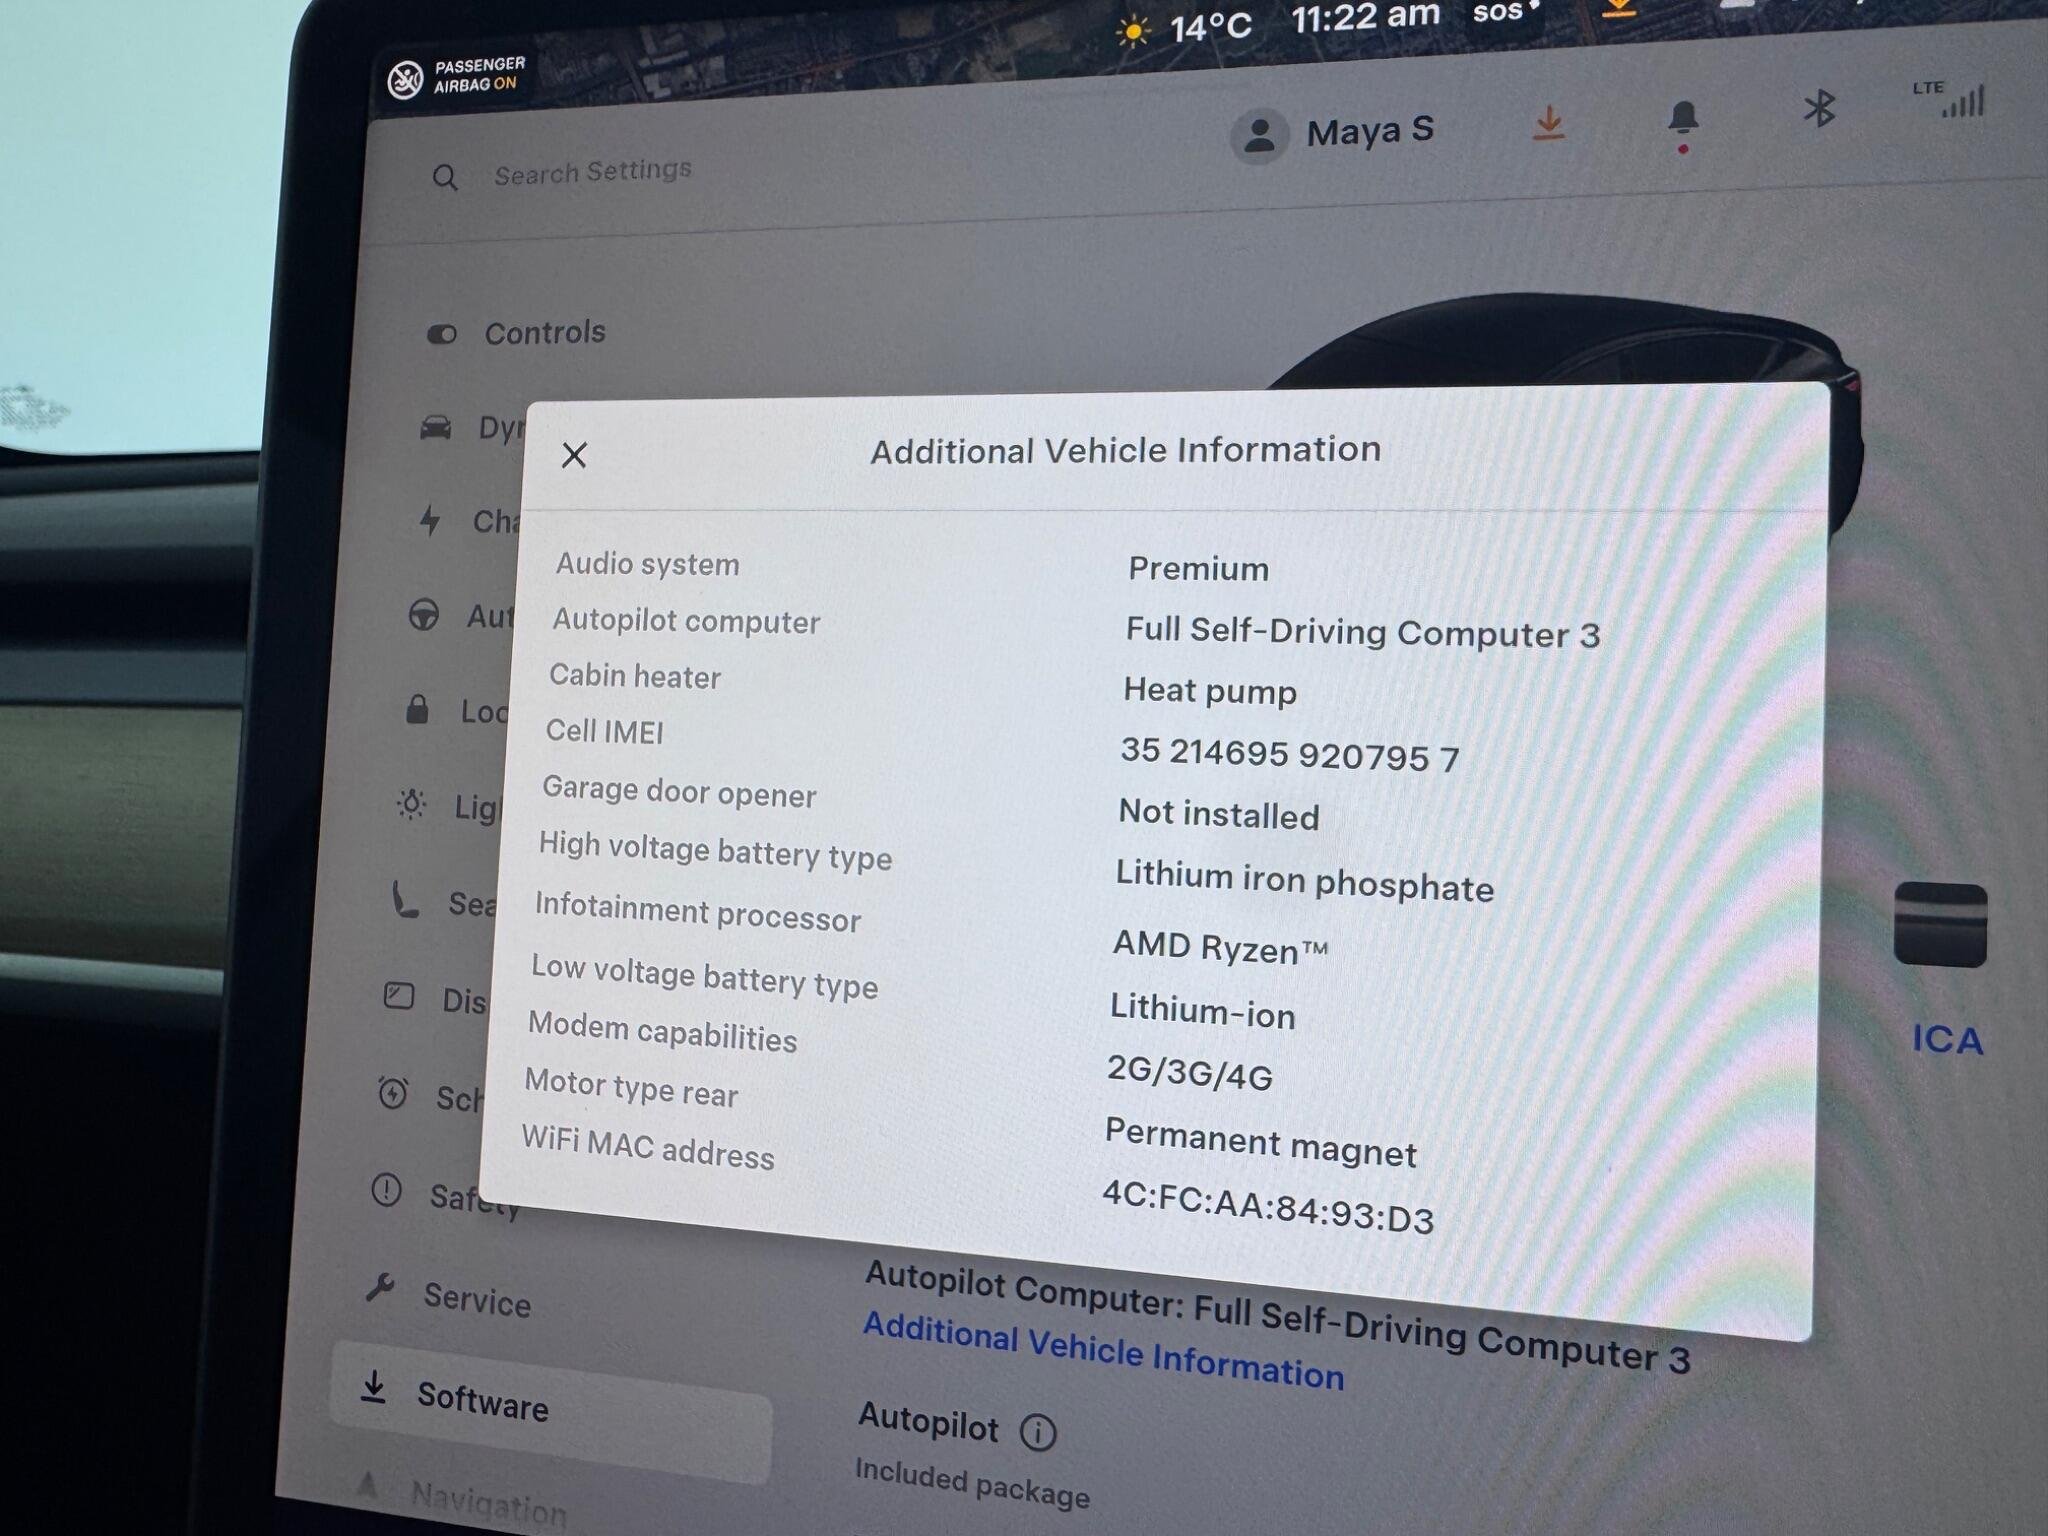Tap the Display icon in sidebar

pos(399,996)
